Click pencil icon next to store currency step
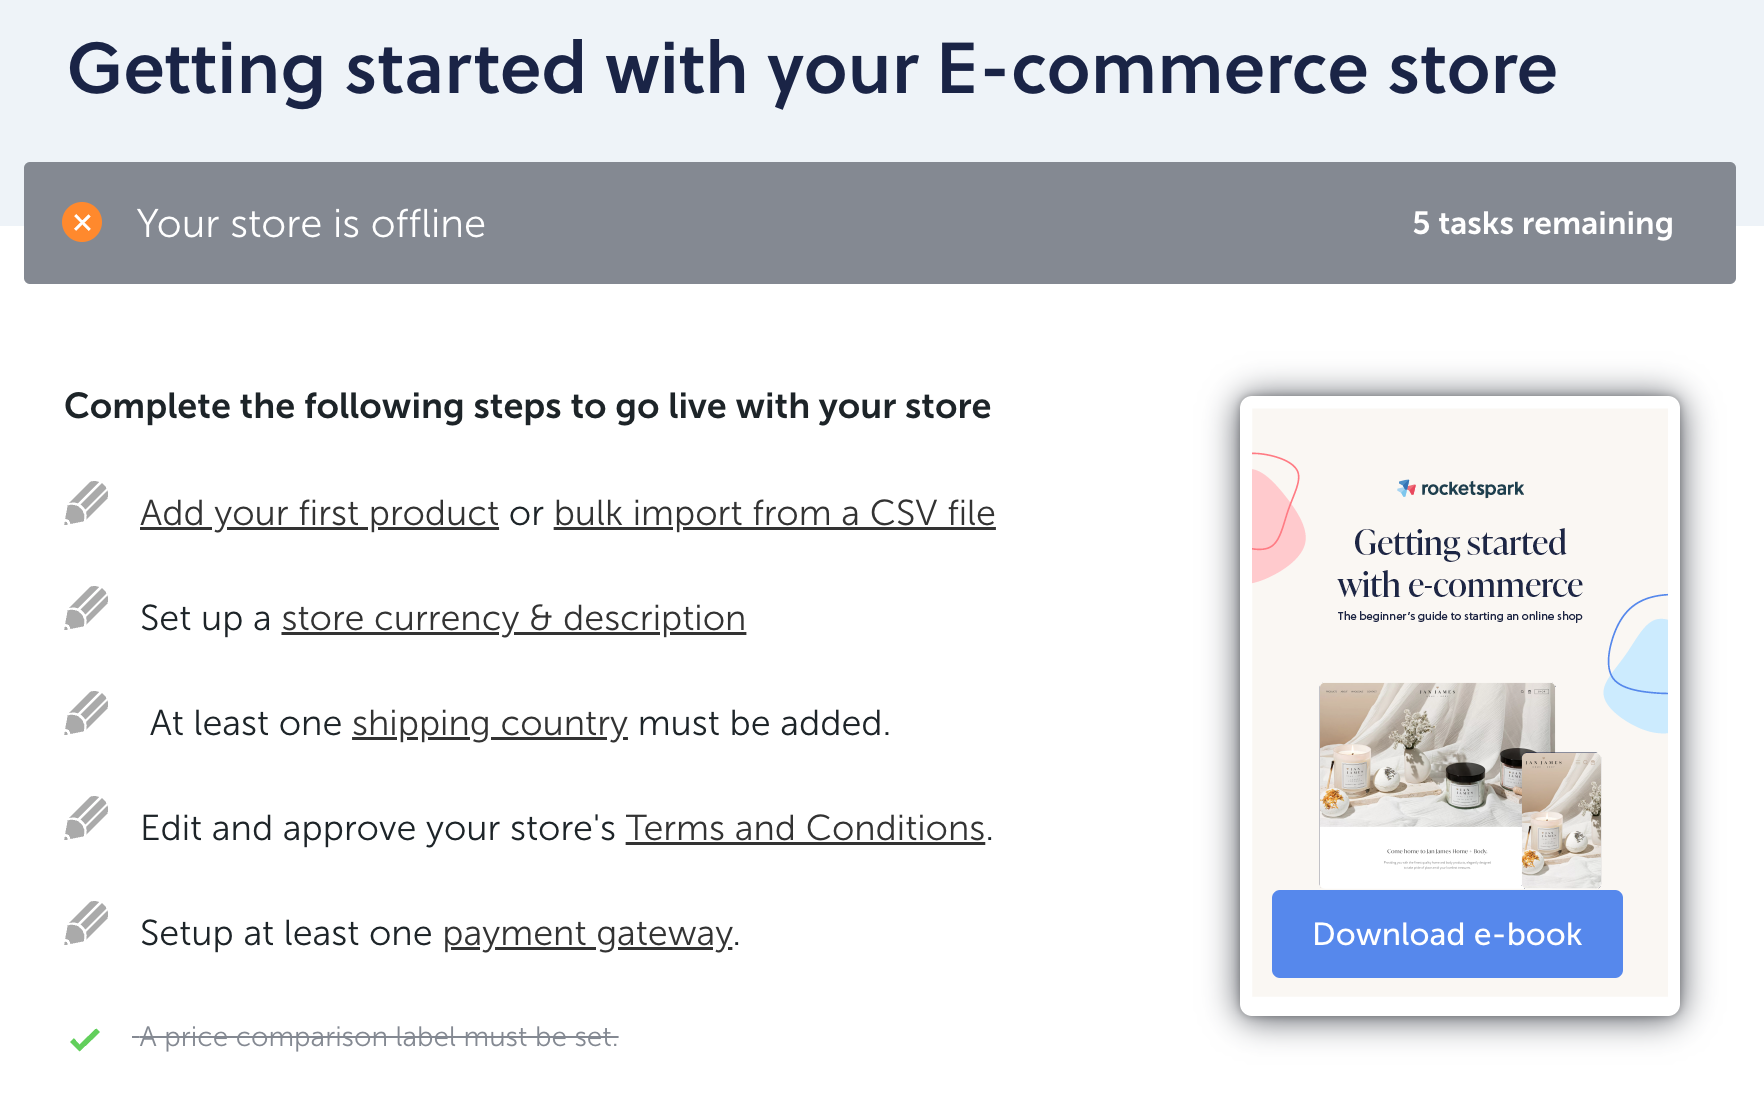The width and height of the screenshot is (1764, 1112). tap(86, 608)
